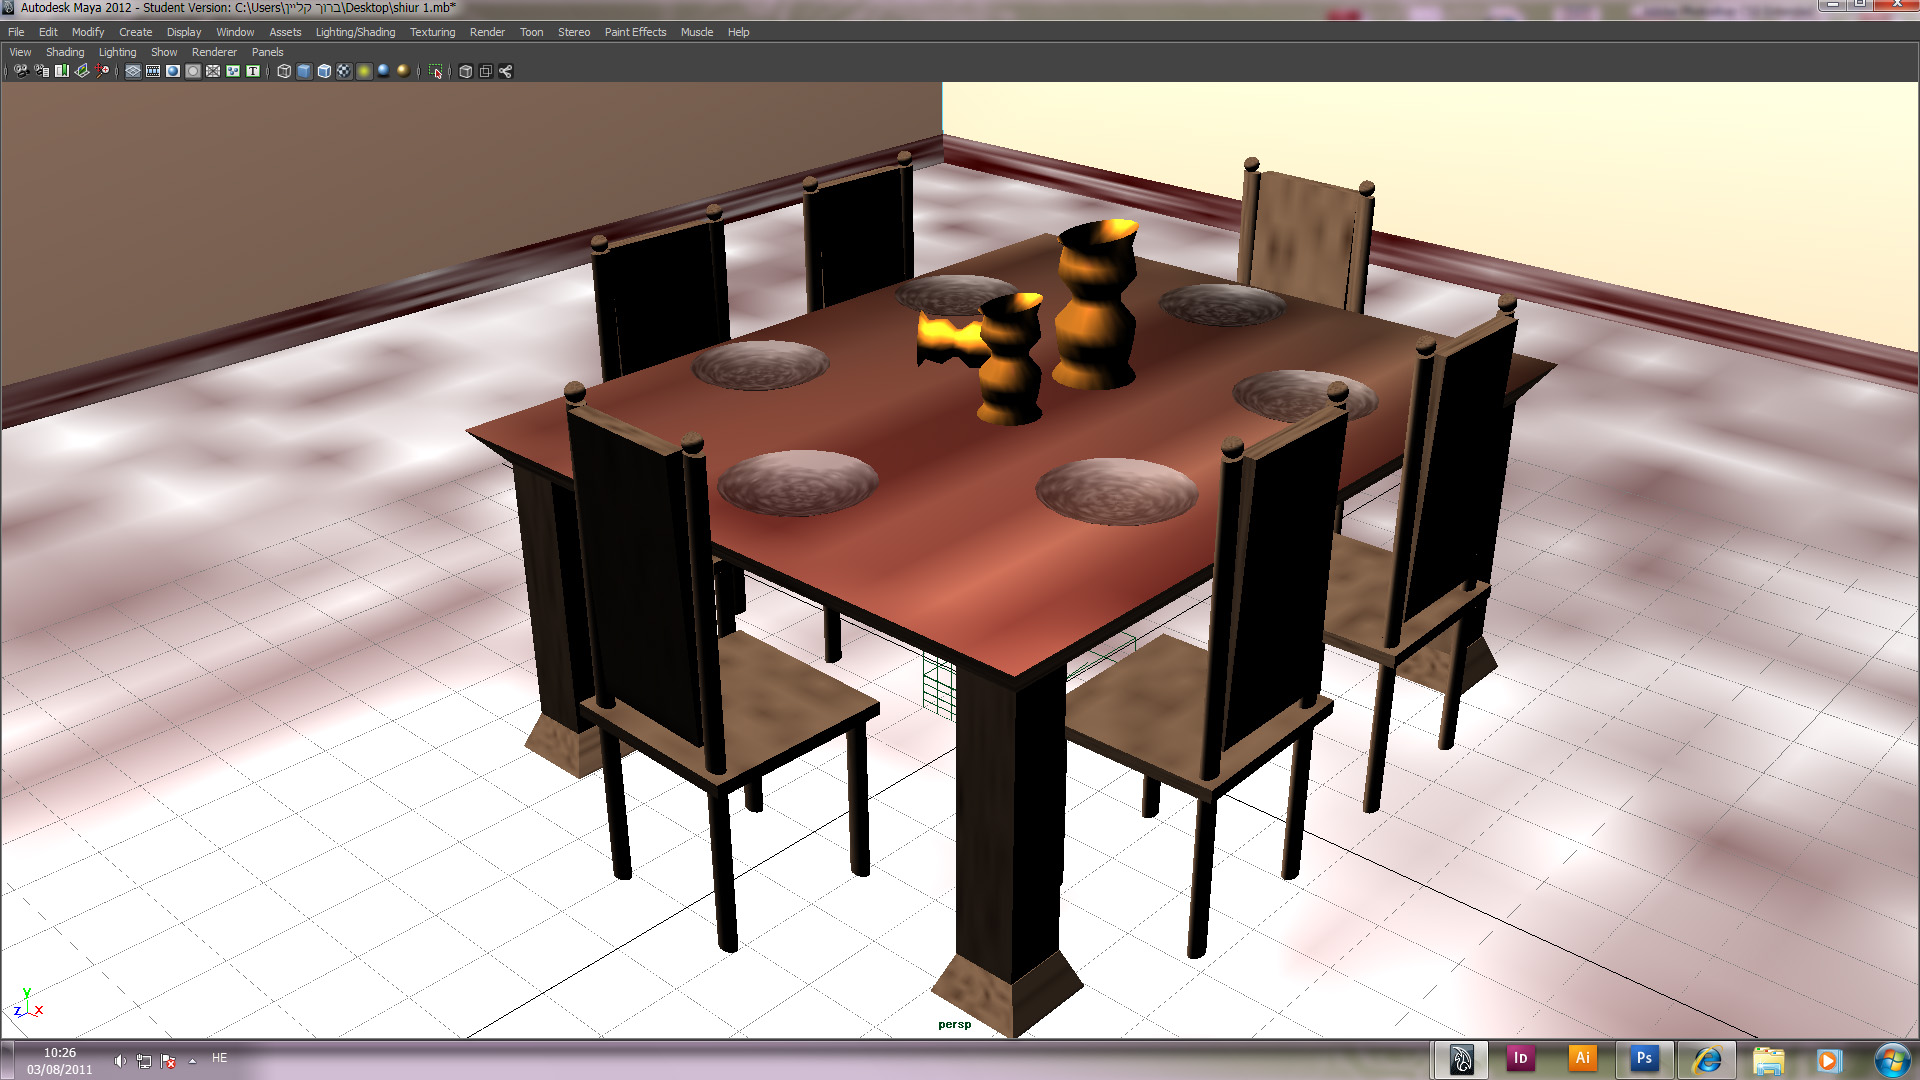Expand the panel Shading dropdown menu

coord(65,52)
